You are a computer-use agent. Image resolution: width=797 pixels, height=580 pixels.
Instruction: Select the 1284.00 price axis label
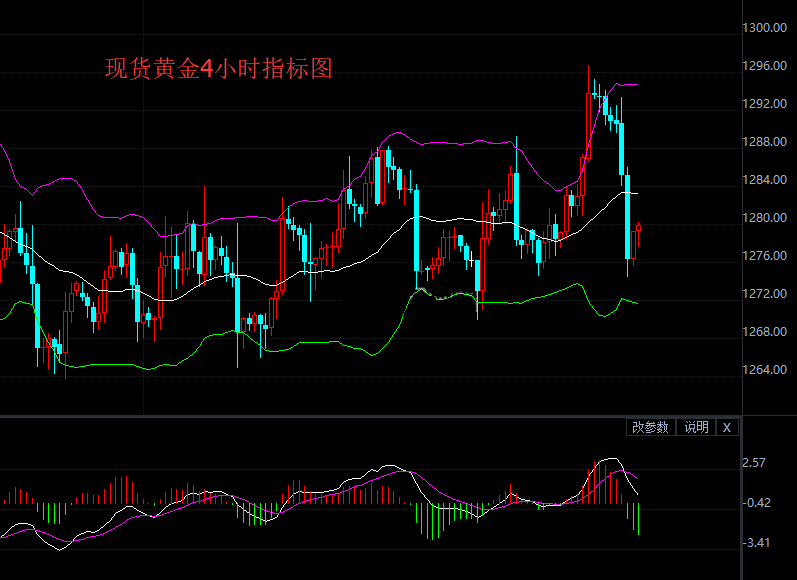(x=769, y=180)
